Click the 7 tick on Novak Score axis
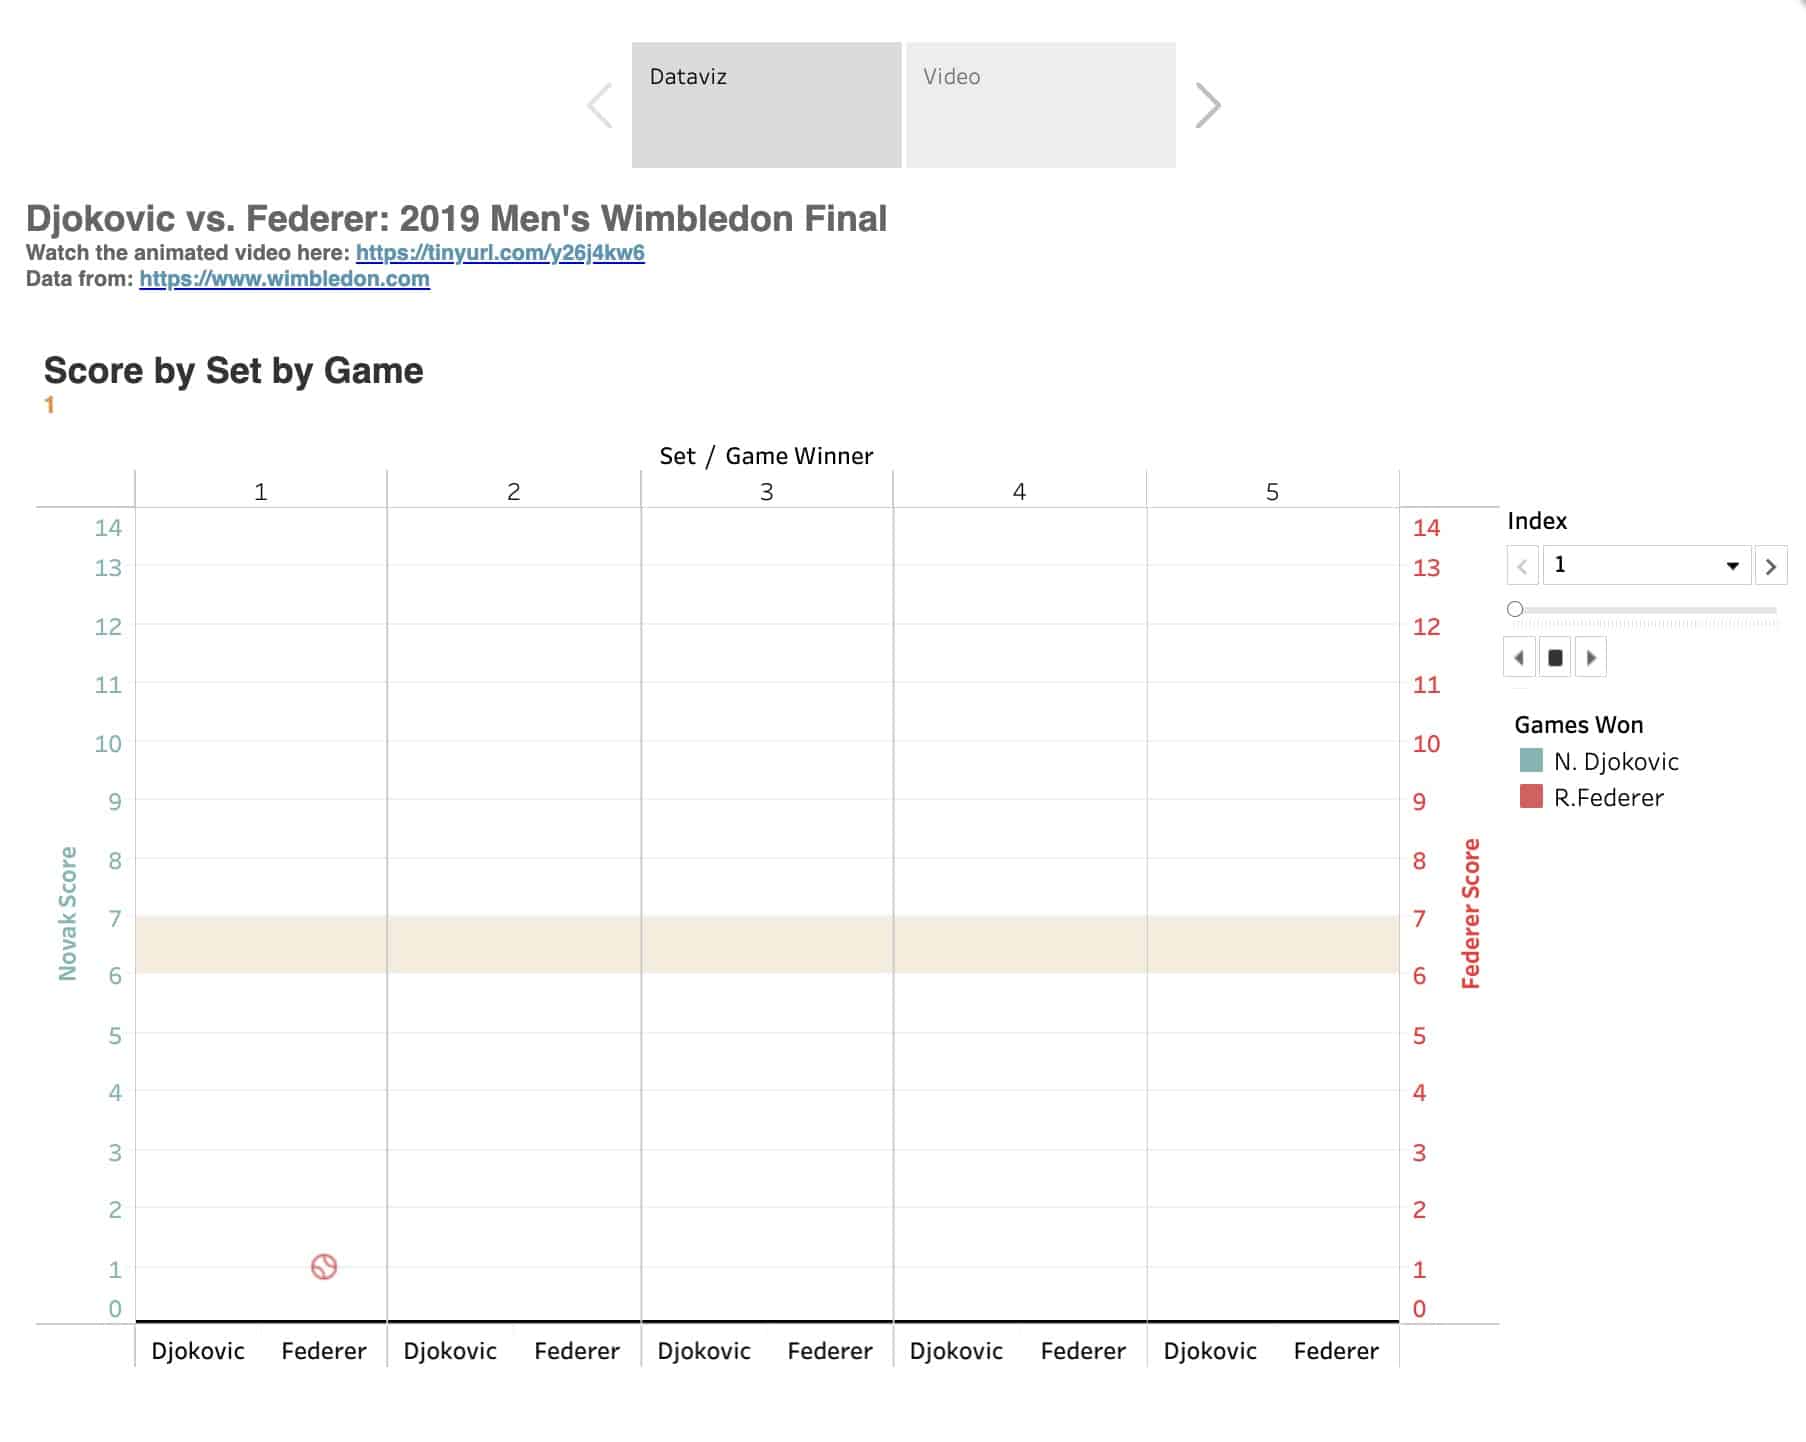The width and height of the screenshot is (1806, 1442). pos(115,918)
